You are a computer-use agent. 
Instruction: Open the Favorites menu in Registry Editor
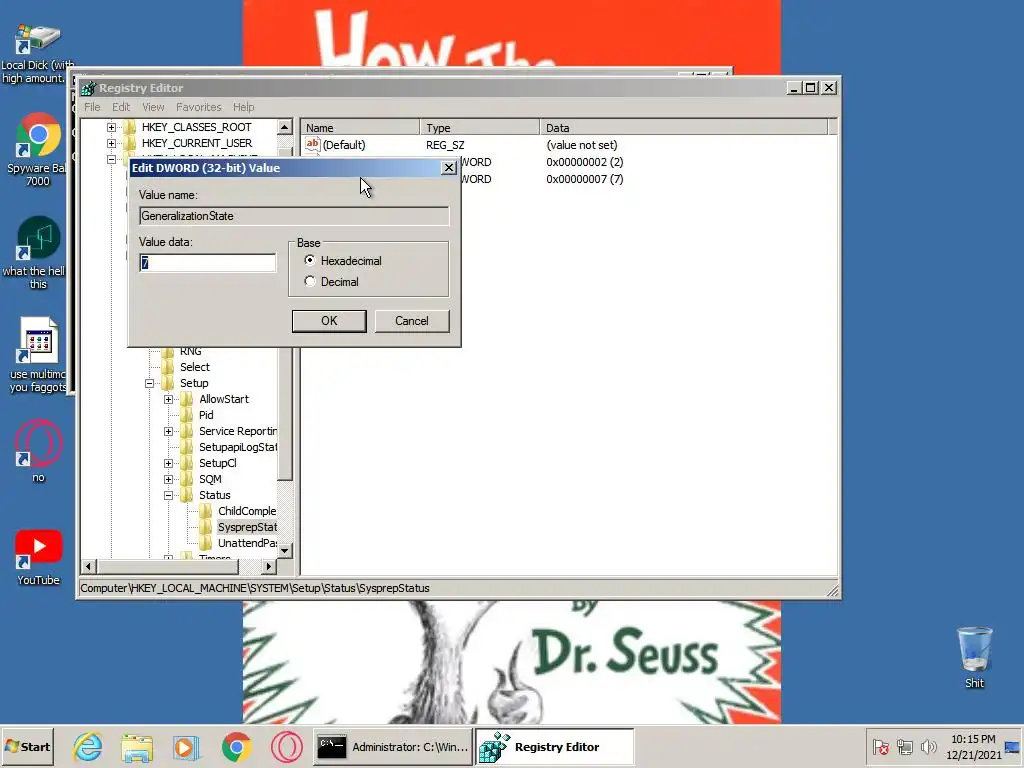[x=199, y=107]
